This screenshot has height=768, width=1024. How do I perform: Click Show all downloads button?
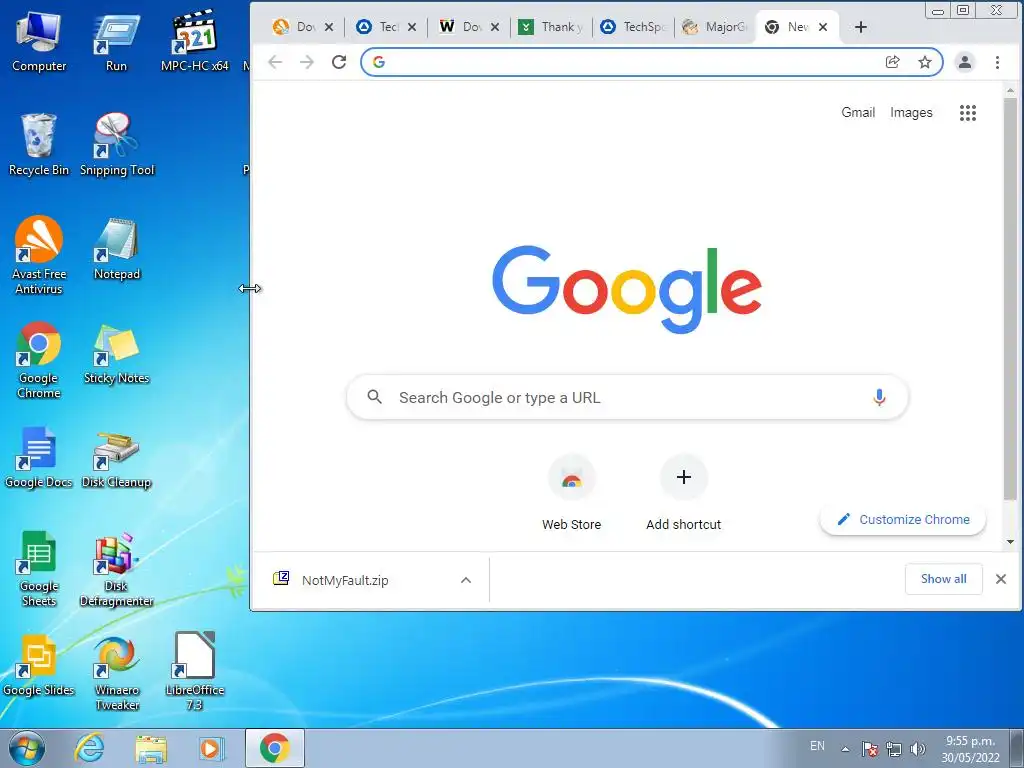[944, 579]
